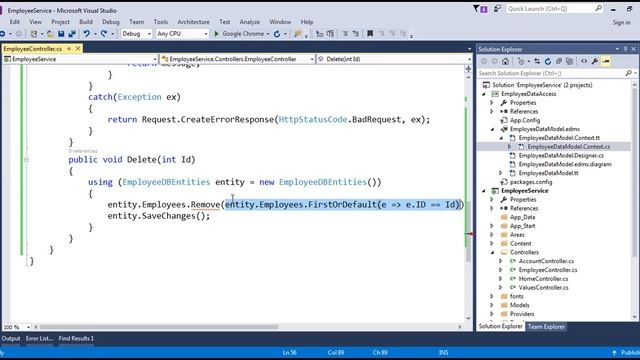Open the Google Chrome browser dropdown arrow

pyautogui.click(x=268, y=34)
